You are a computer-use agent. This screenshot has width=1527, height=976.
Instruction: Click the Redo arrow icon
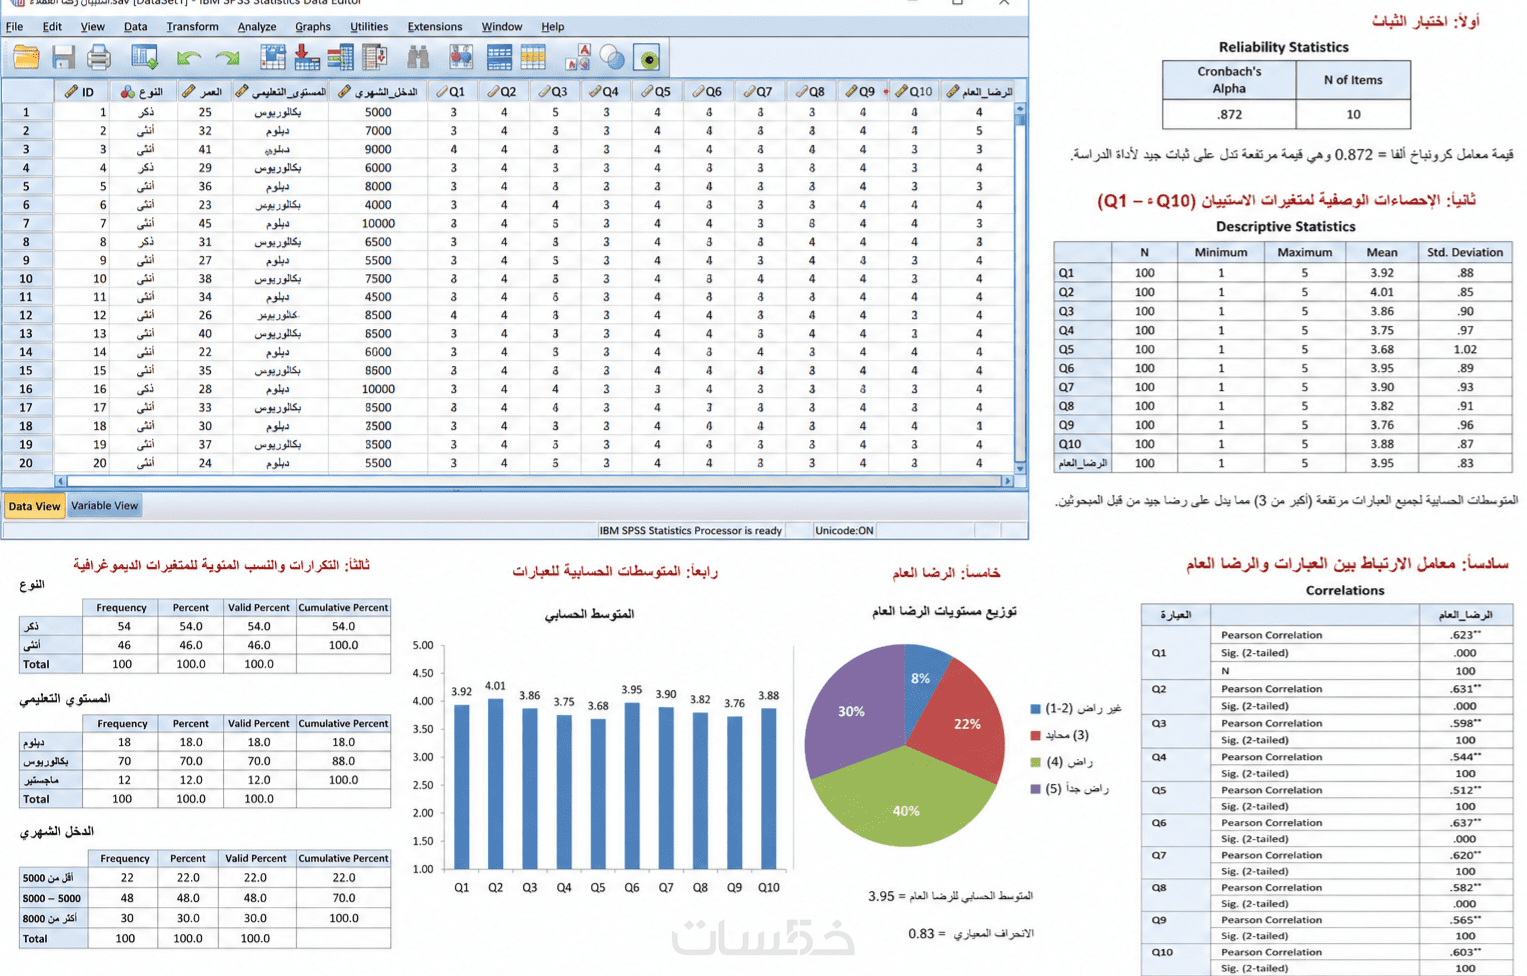(x=227, y=59)
